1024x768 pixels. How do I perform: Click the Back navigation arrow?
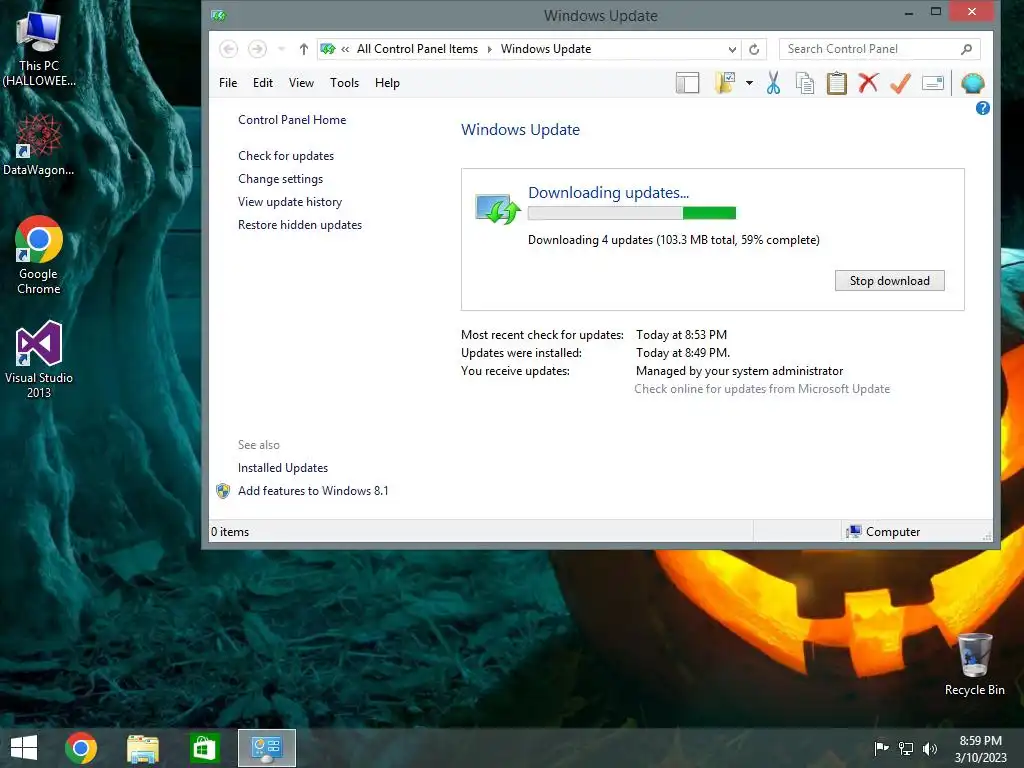click(229, 49)
